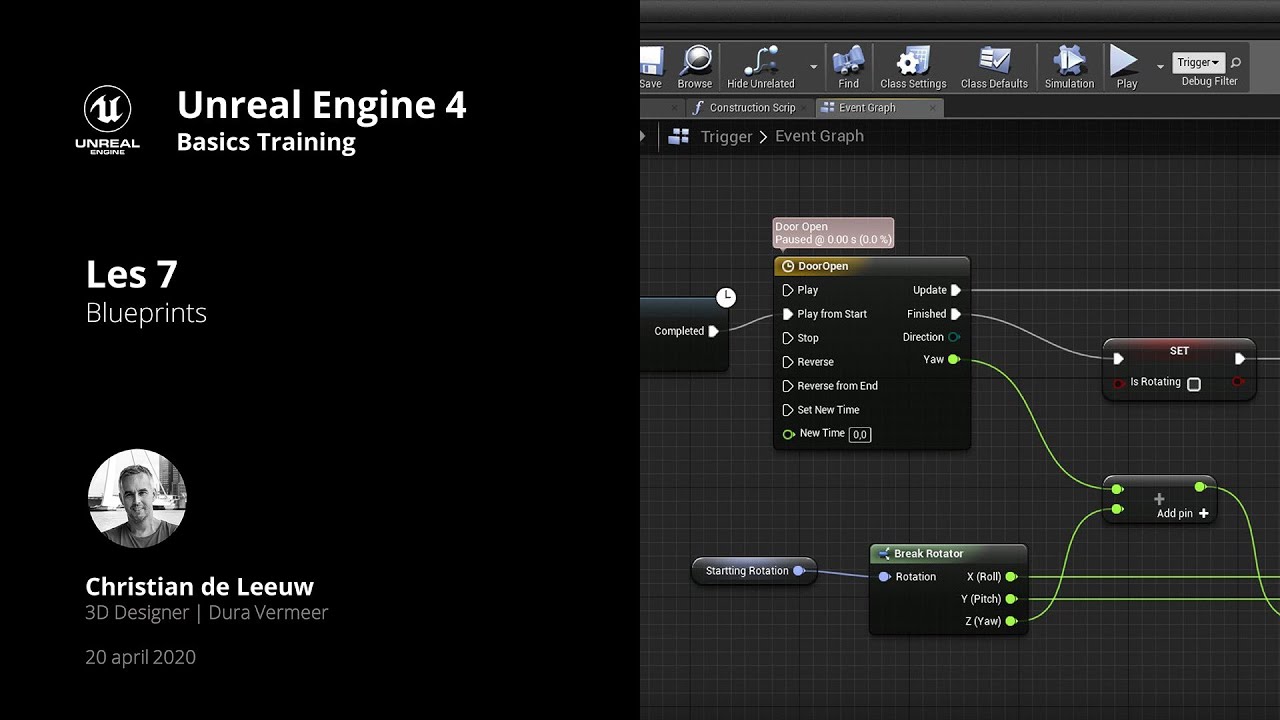Click the output pin of the add node

pos(1200,487)
